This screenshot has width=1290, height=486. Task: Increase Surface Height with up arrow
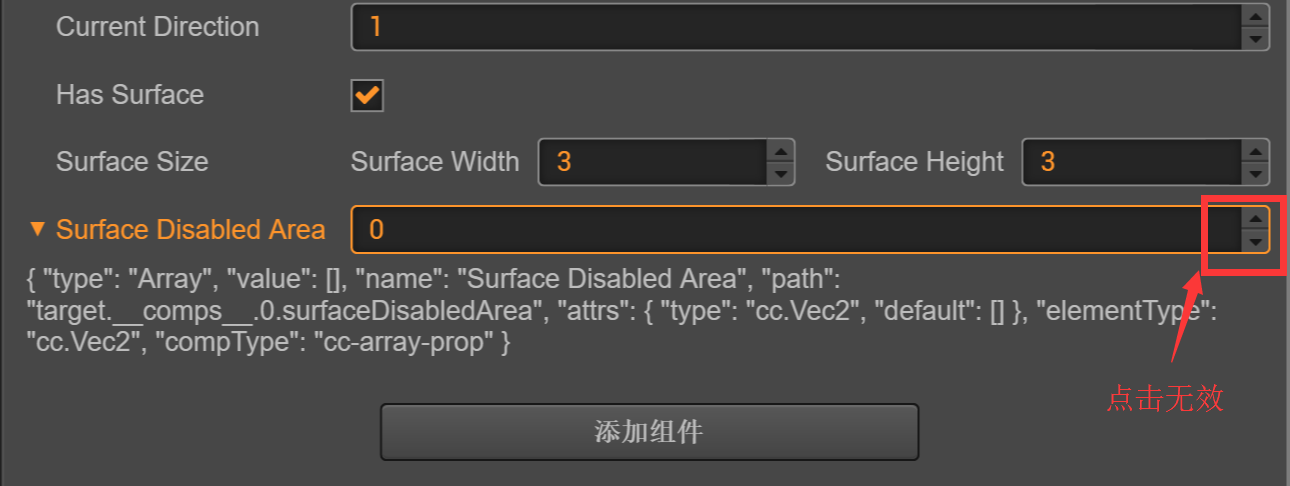(1255, 151)
